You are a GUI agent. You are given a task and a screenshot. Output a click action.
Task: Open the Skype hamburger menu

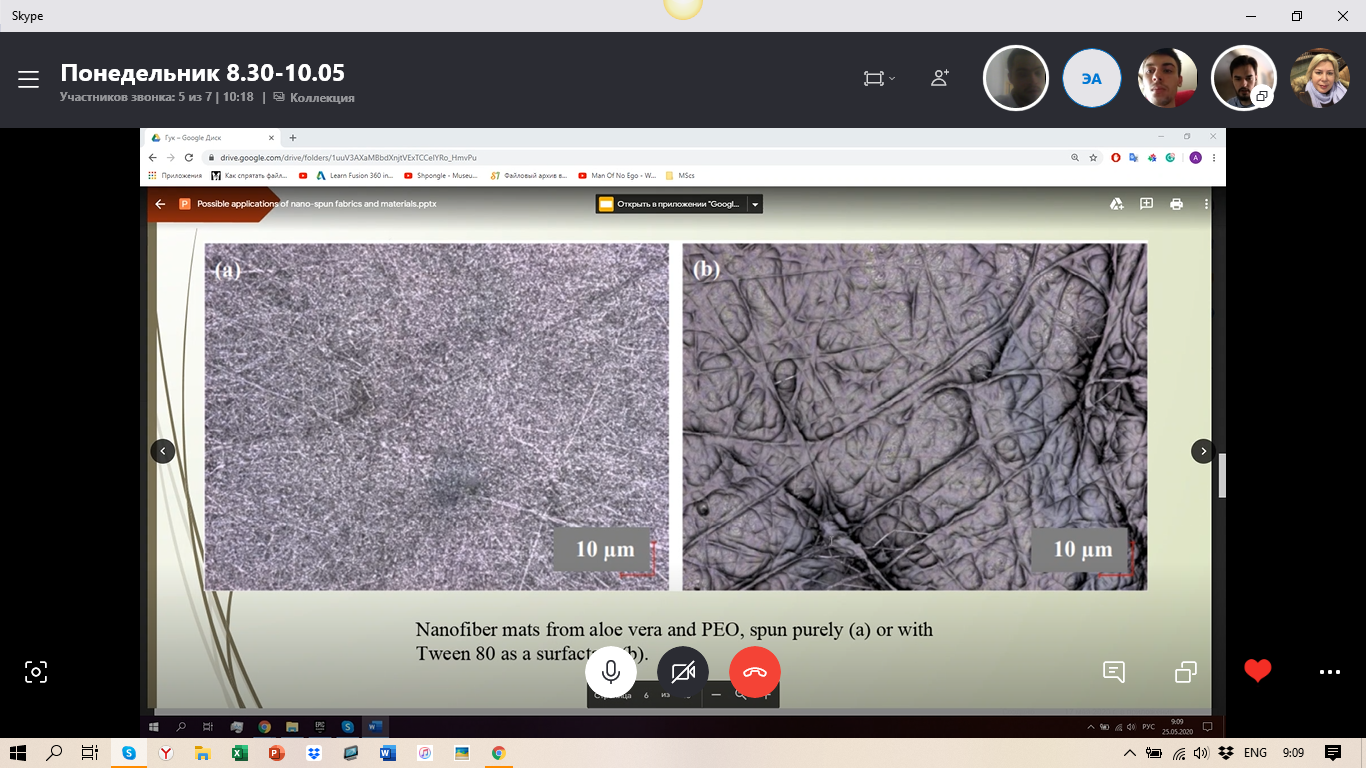click(x=28, y=80)
